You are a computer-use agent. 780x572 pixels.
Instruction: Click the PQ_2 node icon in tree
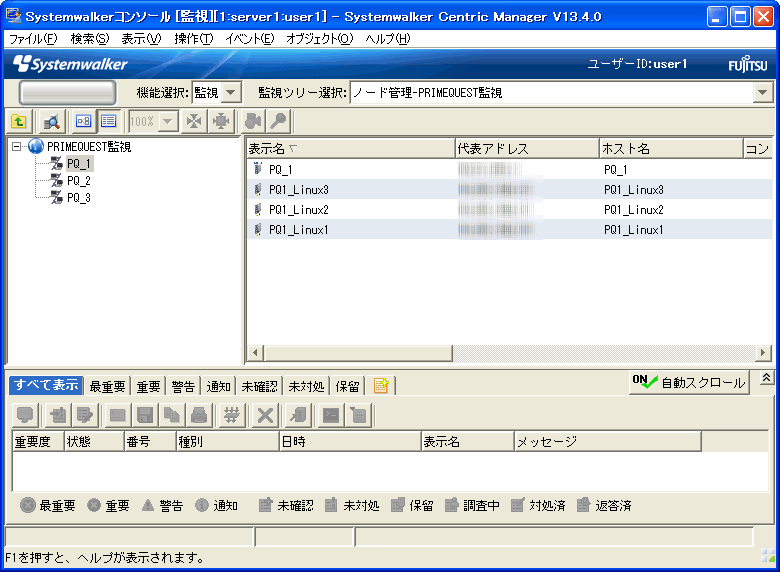click(56, 181)
